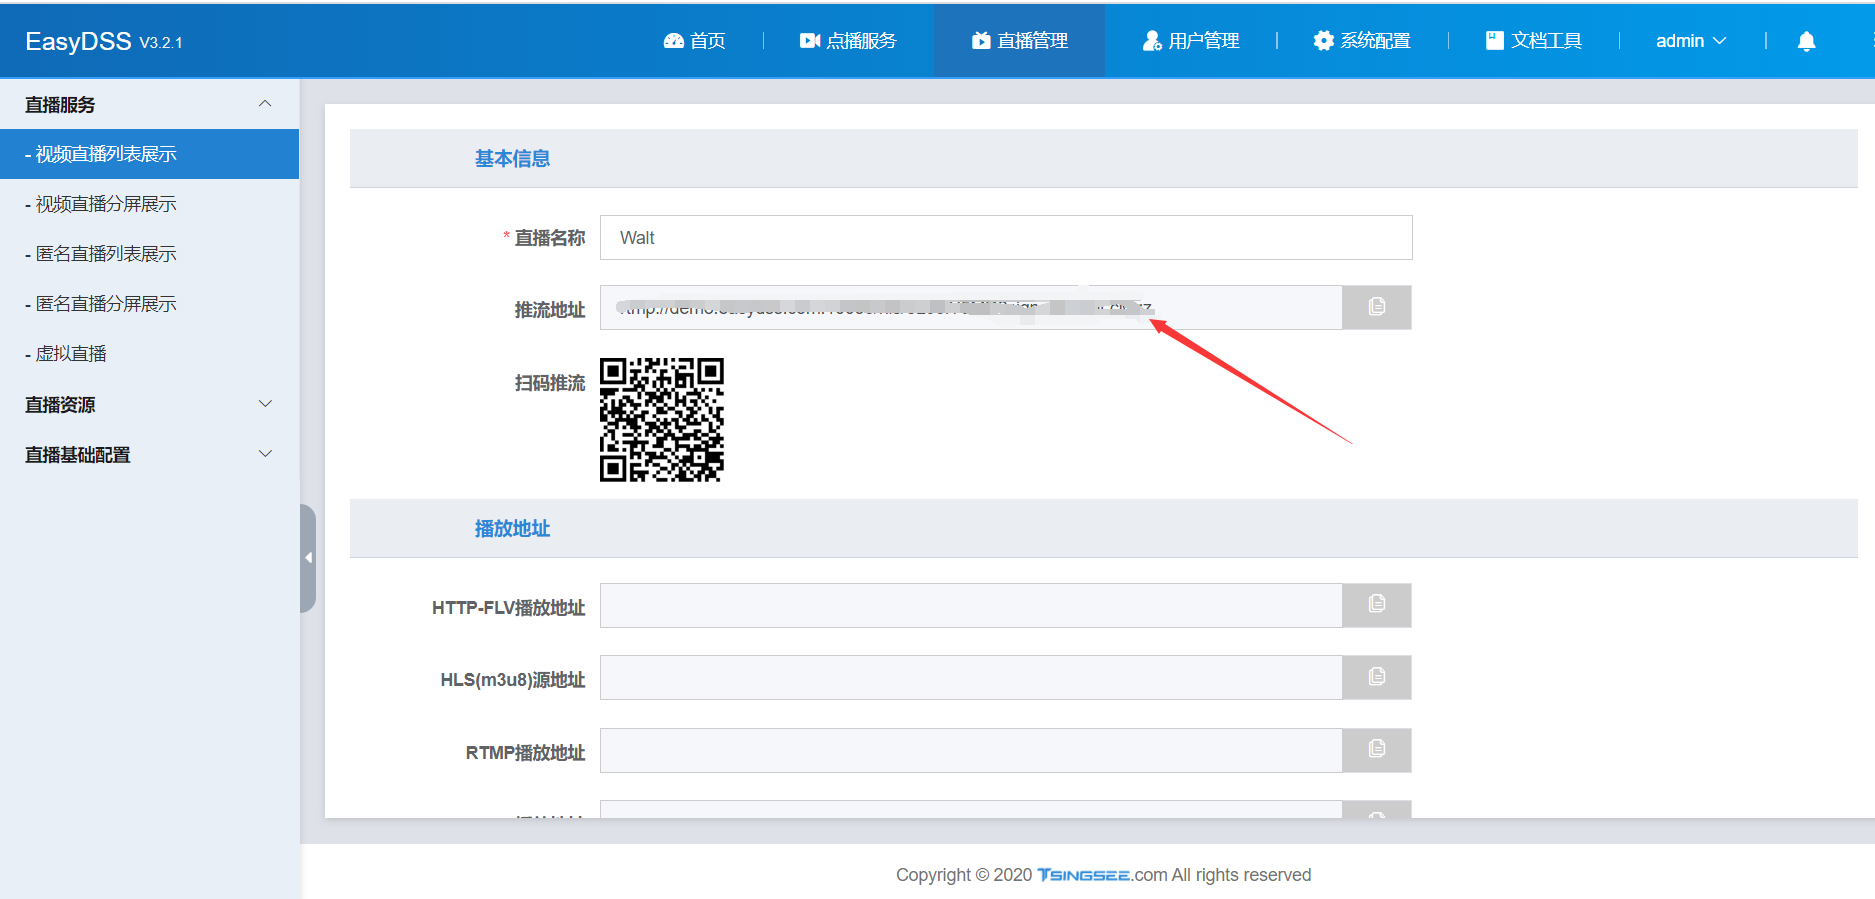Click the document icon beside 文档工具
This screenshot has height=899, width=1875.
pos(1495,41)
